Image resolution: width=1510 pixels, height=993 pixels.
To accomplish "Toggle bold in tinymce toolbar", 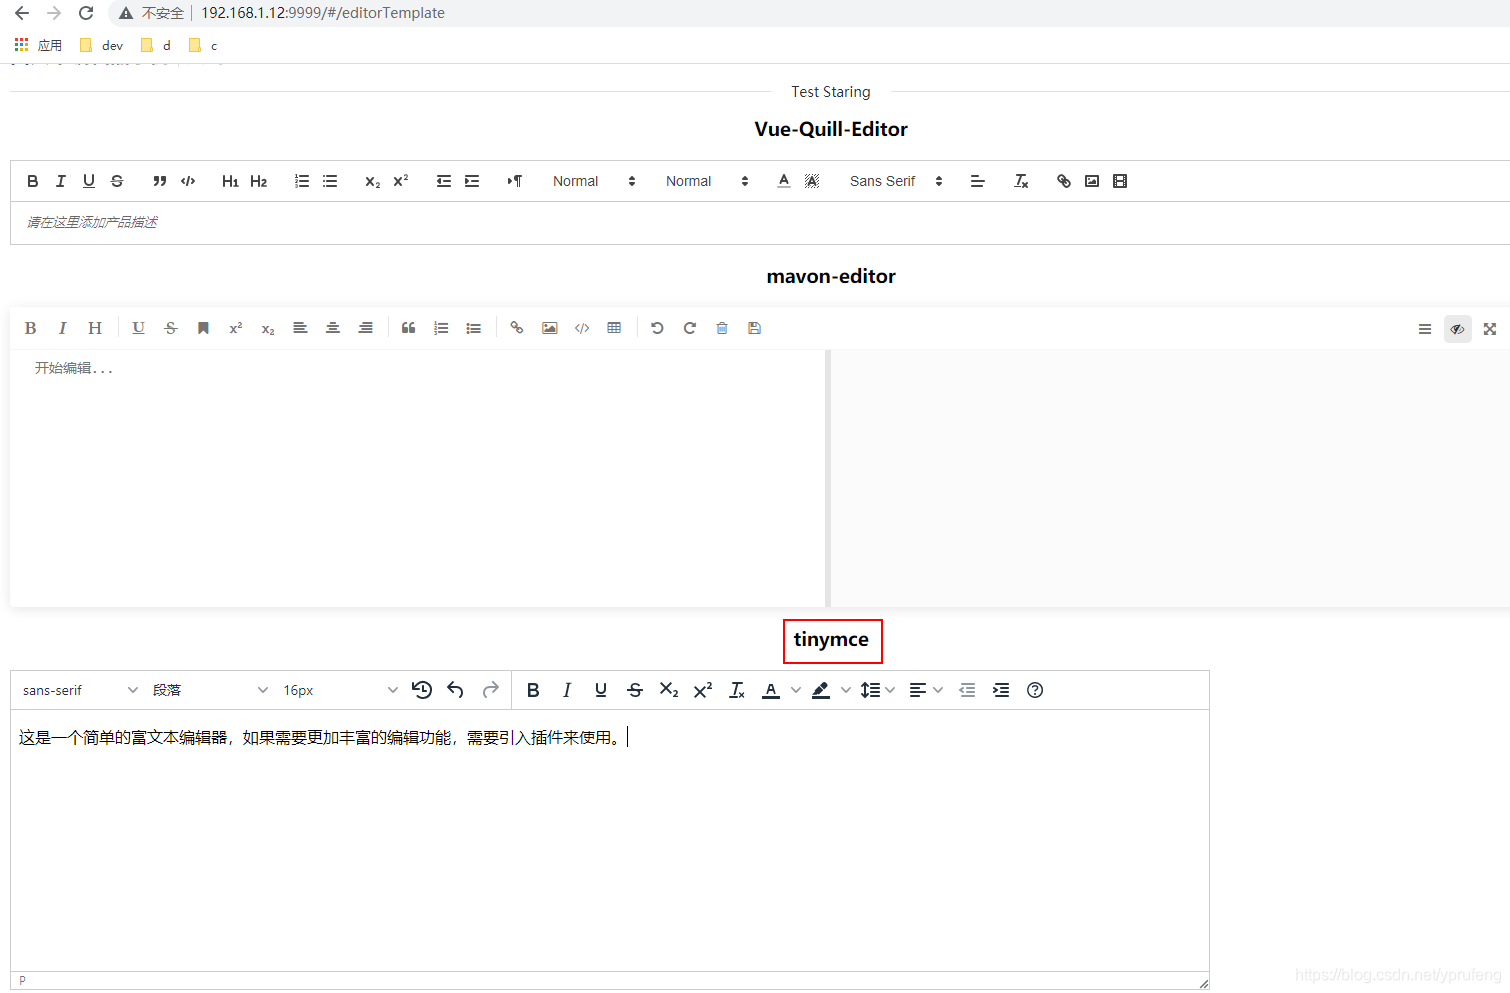I will [x=533, y=690].
